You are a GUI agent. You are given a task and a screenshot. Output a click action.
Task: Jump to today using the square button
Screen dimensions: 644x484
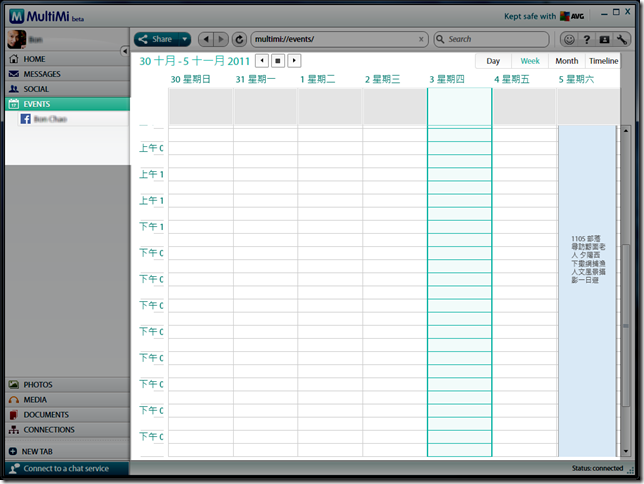[278, 61]
